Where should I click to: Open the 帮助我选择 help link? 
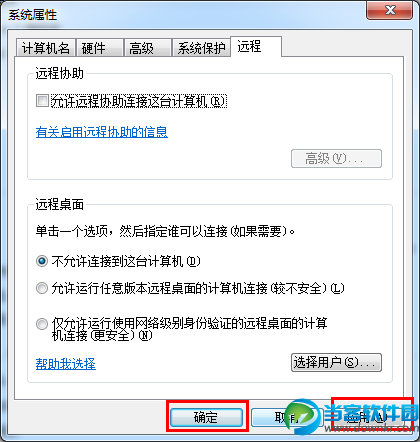(x=66, y=364)
